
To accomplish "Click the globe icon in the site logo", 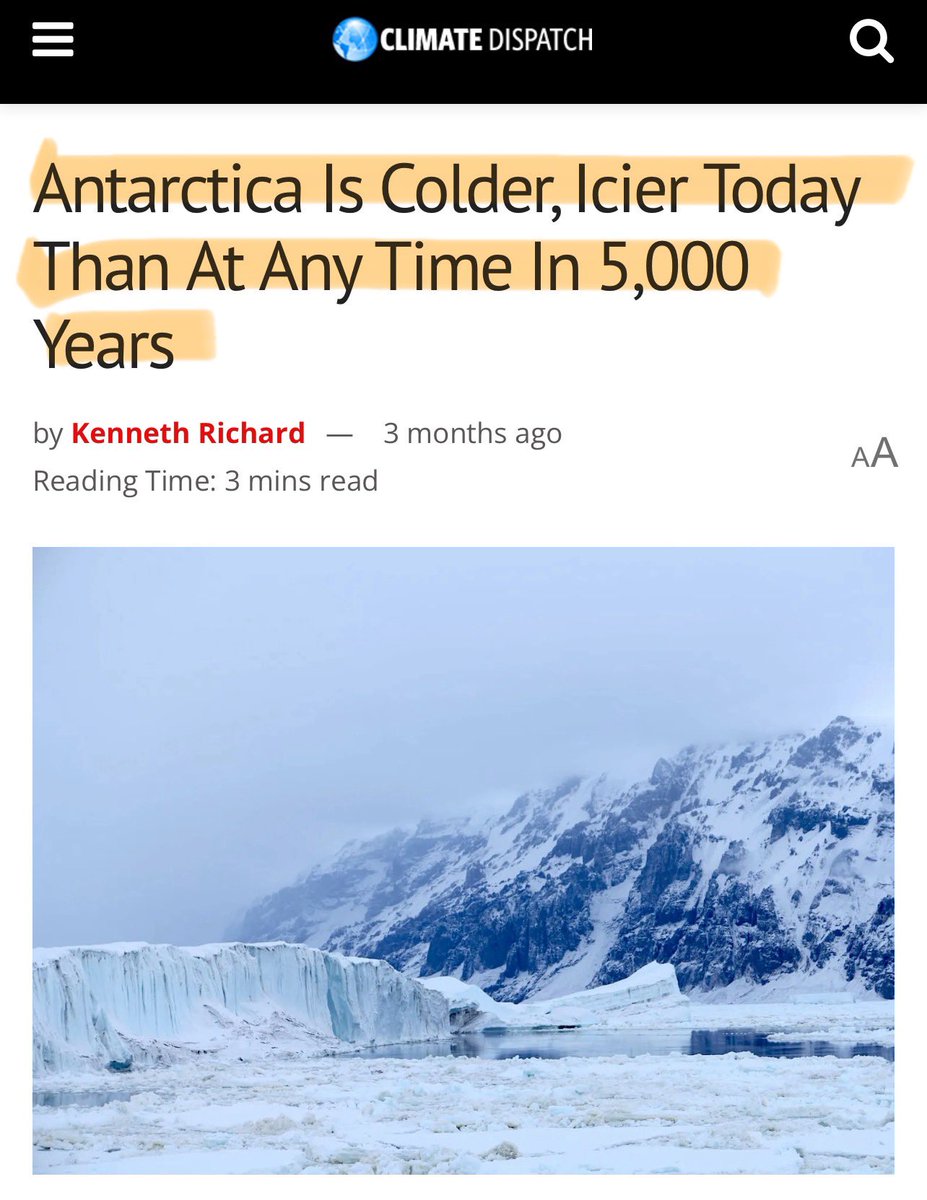I will (353, 40).
